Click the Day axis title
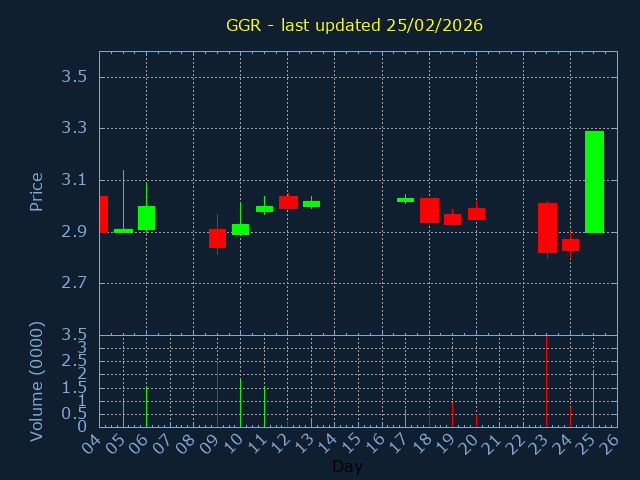640x480 pixels. 347,466
